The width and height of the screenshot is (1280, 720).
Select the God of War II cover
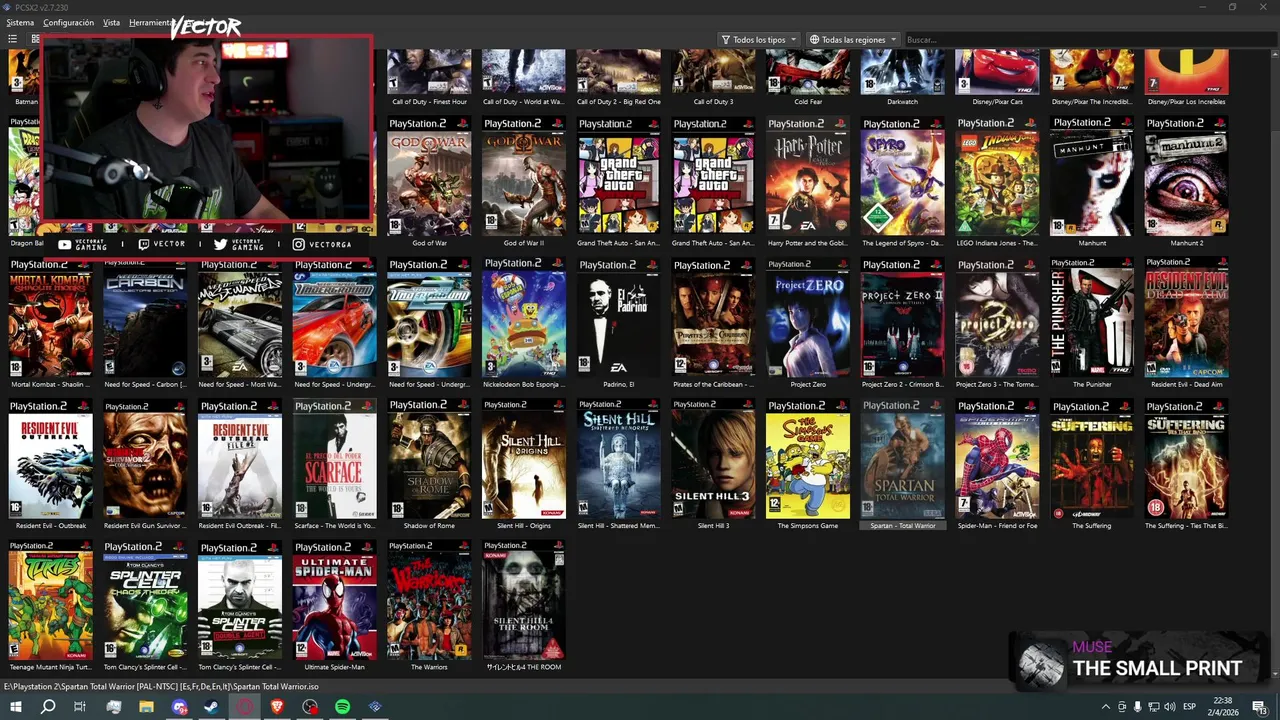click(523, 176)
